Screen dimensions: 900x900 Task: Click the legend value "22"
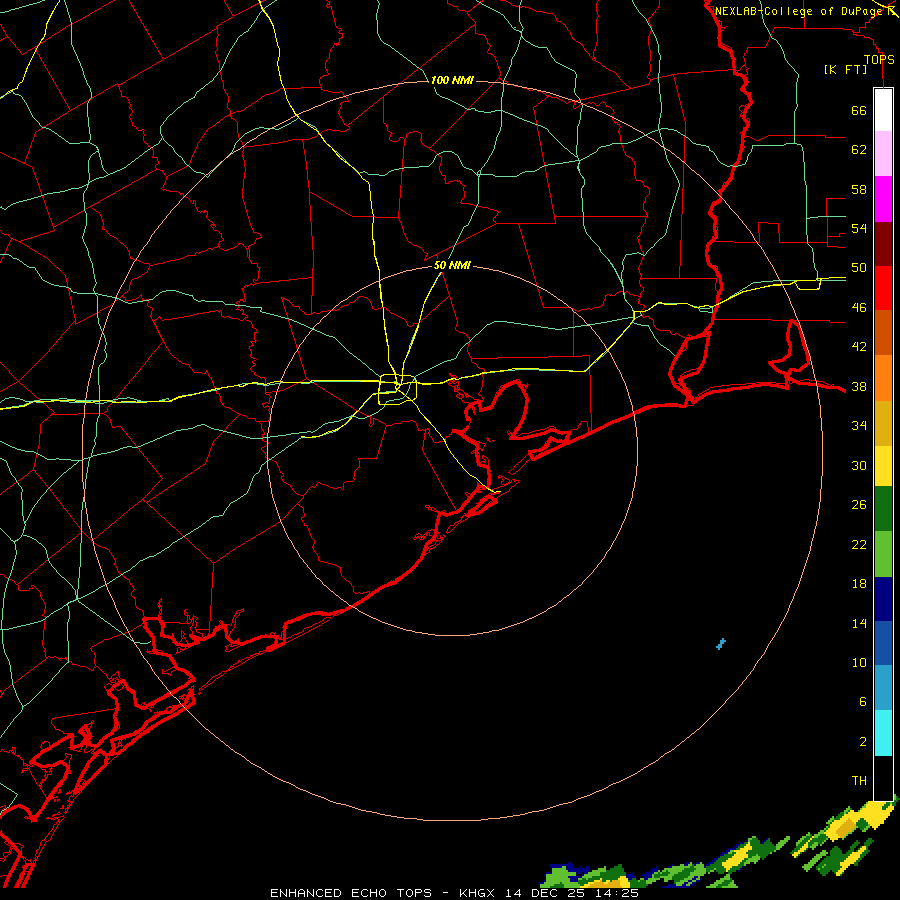pyautogui.click(x=859, y=544)
